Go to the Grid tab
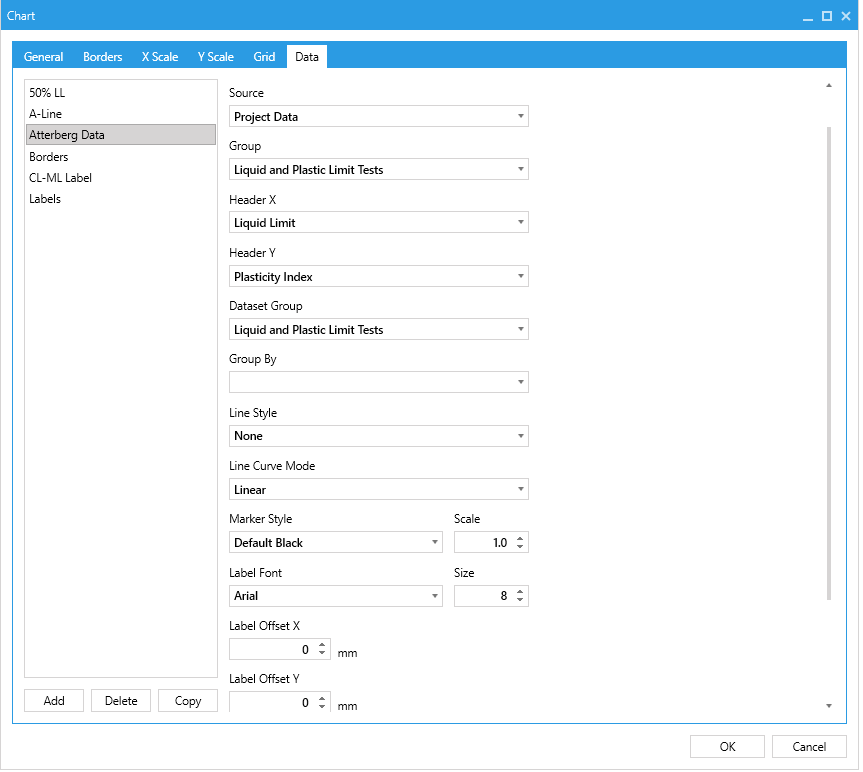This screenshot has width=863, height=772. click(x=264, y=57)
